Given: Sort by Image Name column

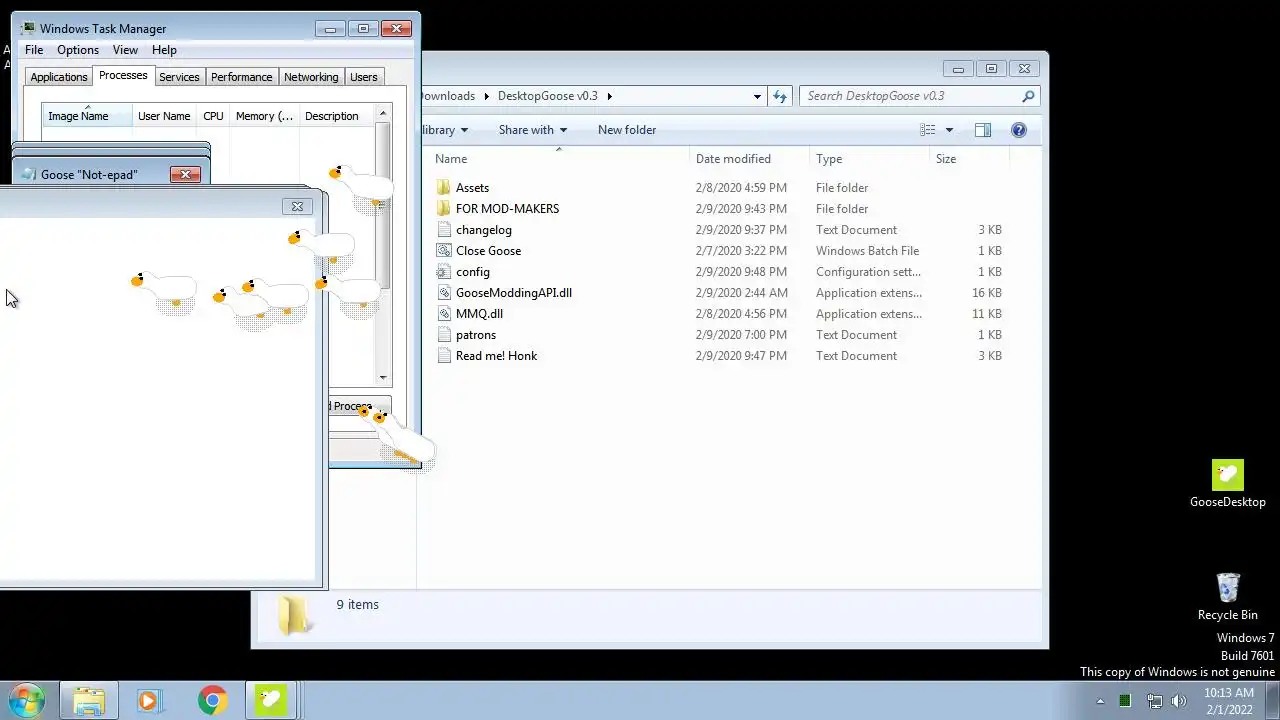Looking at the screenshot, I should point(87,116).
